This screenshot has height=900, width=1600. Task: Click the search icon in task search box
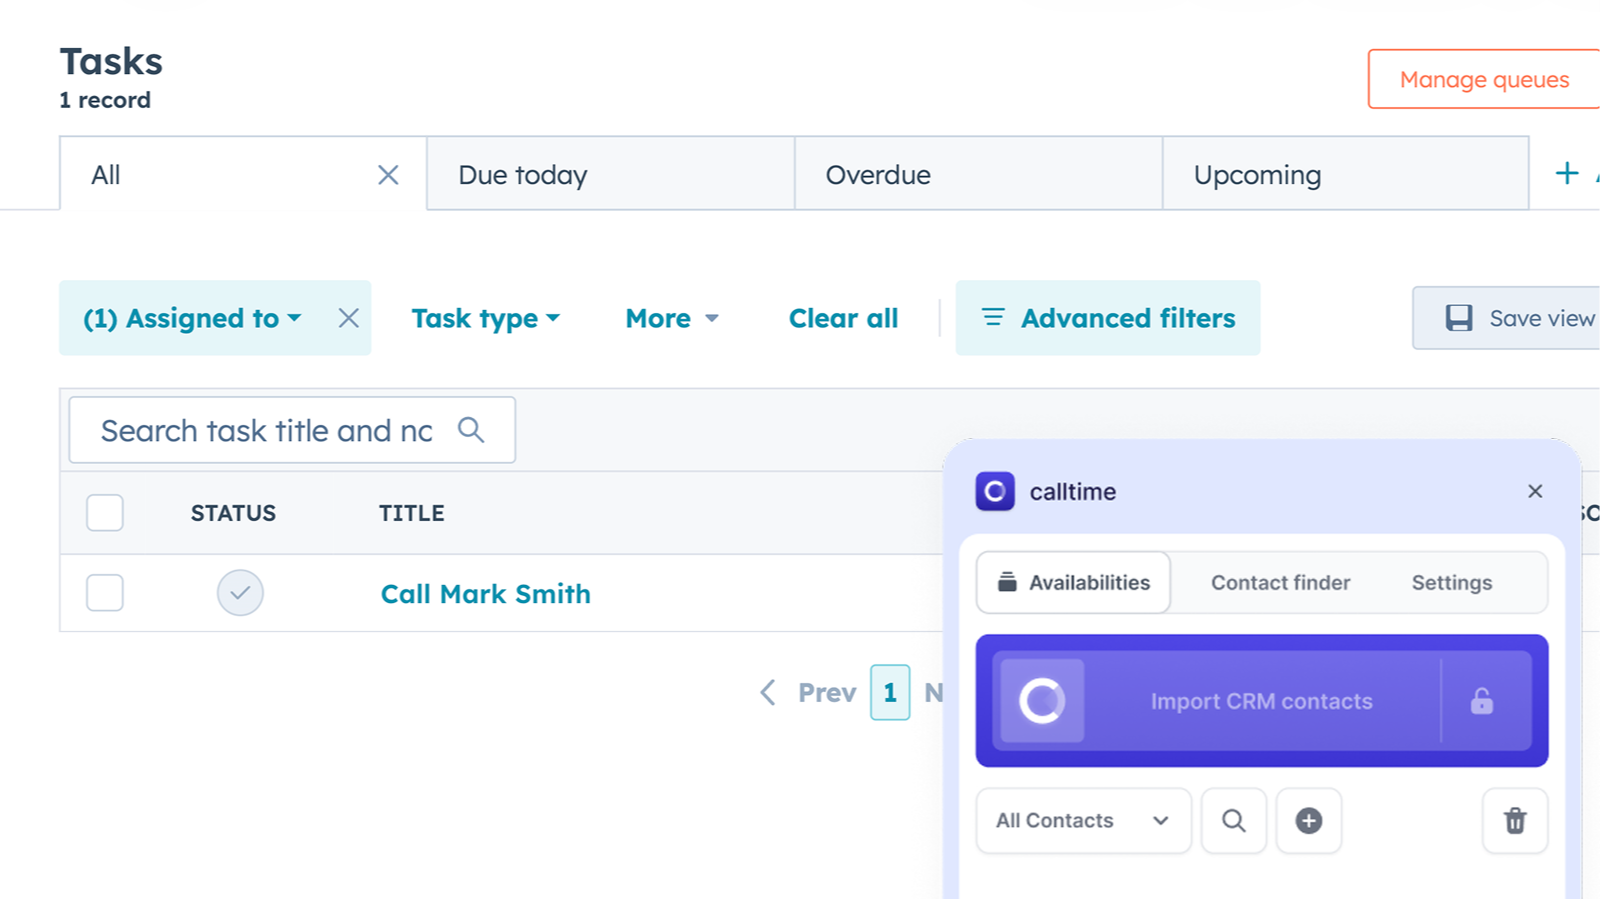(x=471, y=430)
